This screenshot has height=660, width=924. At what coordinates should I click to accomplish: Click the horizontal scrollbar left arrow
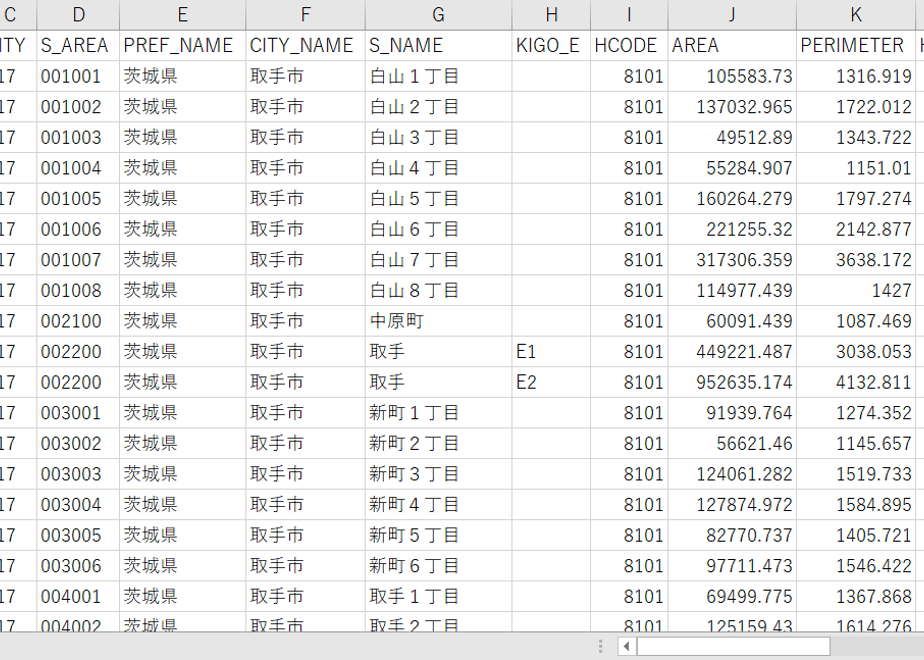click(x=626, y=646)
